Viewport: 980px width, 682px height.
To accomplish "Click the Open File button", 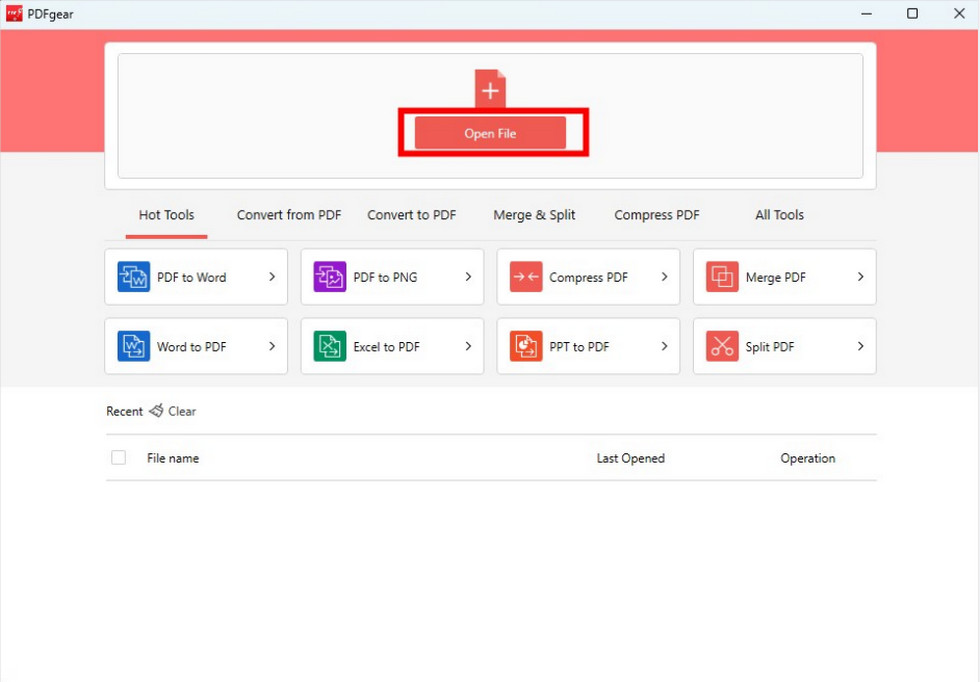I will pyautogui.click(x=490, y=133).
